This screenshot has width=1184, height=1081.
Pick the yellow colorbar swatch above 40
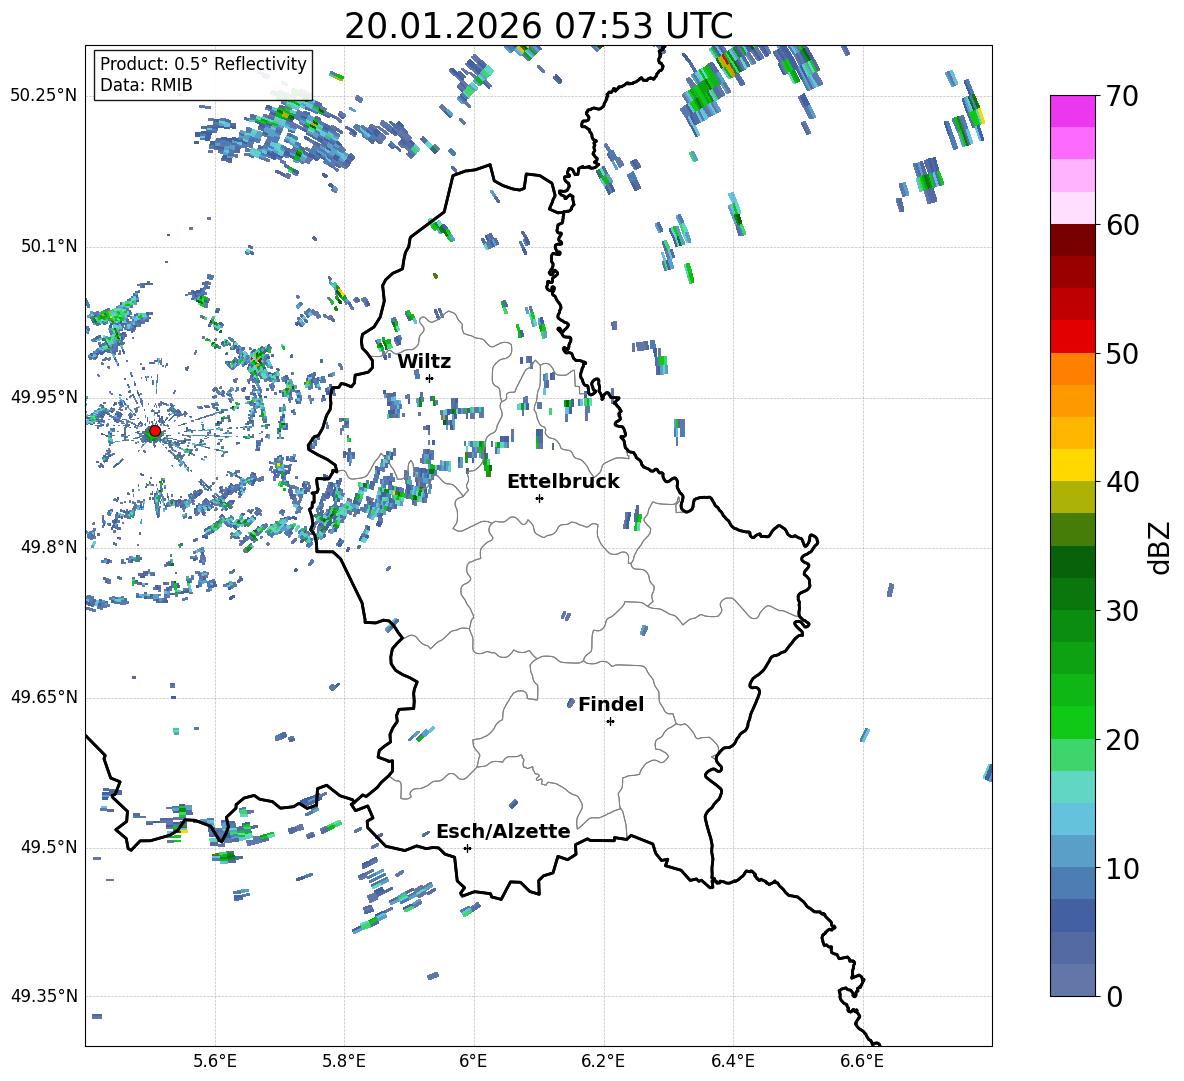coord(1073,465)
